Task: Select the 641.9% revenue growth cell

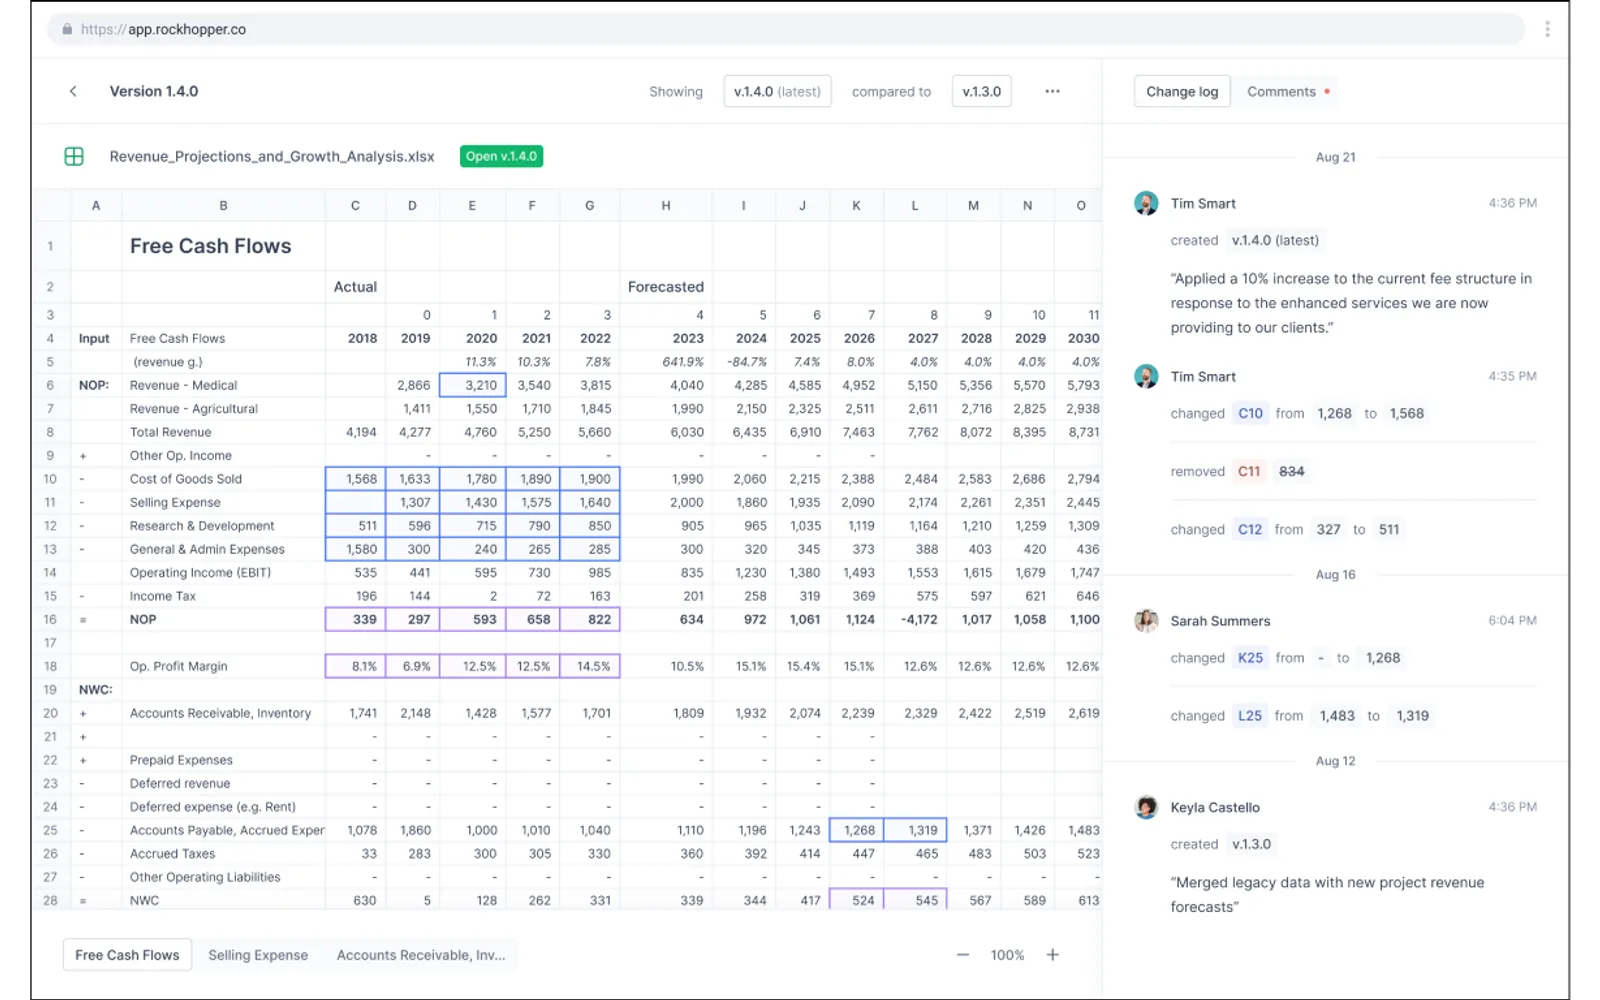Action: [x=666, y=362]
